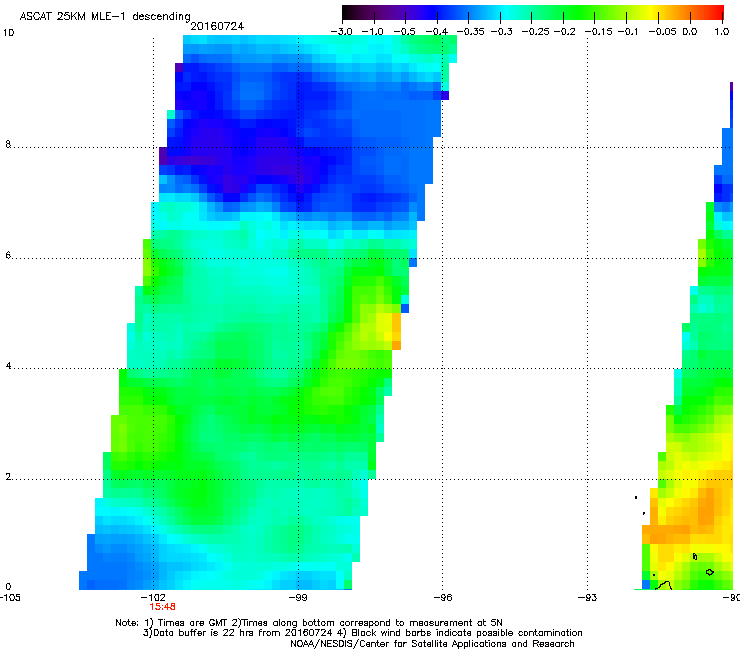Click the black coastline outline at bottom right
The width and height of the screenshot is (740, 650).
664,586
